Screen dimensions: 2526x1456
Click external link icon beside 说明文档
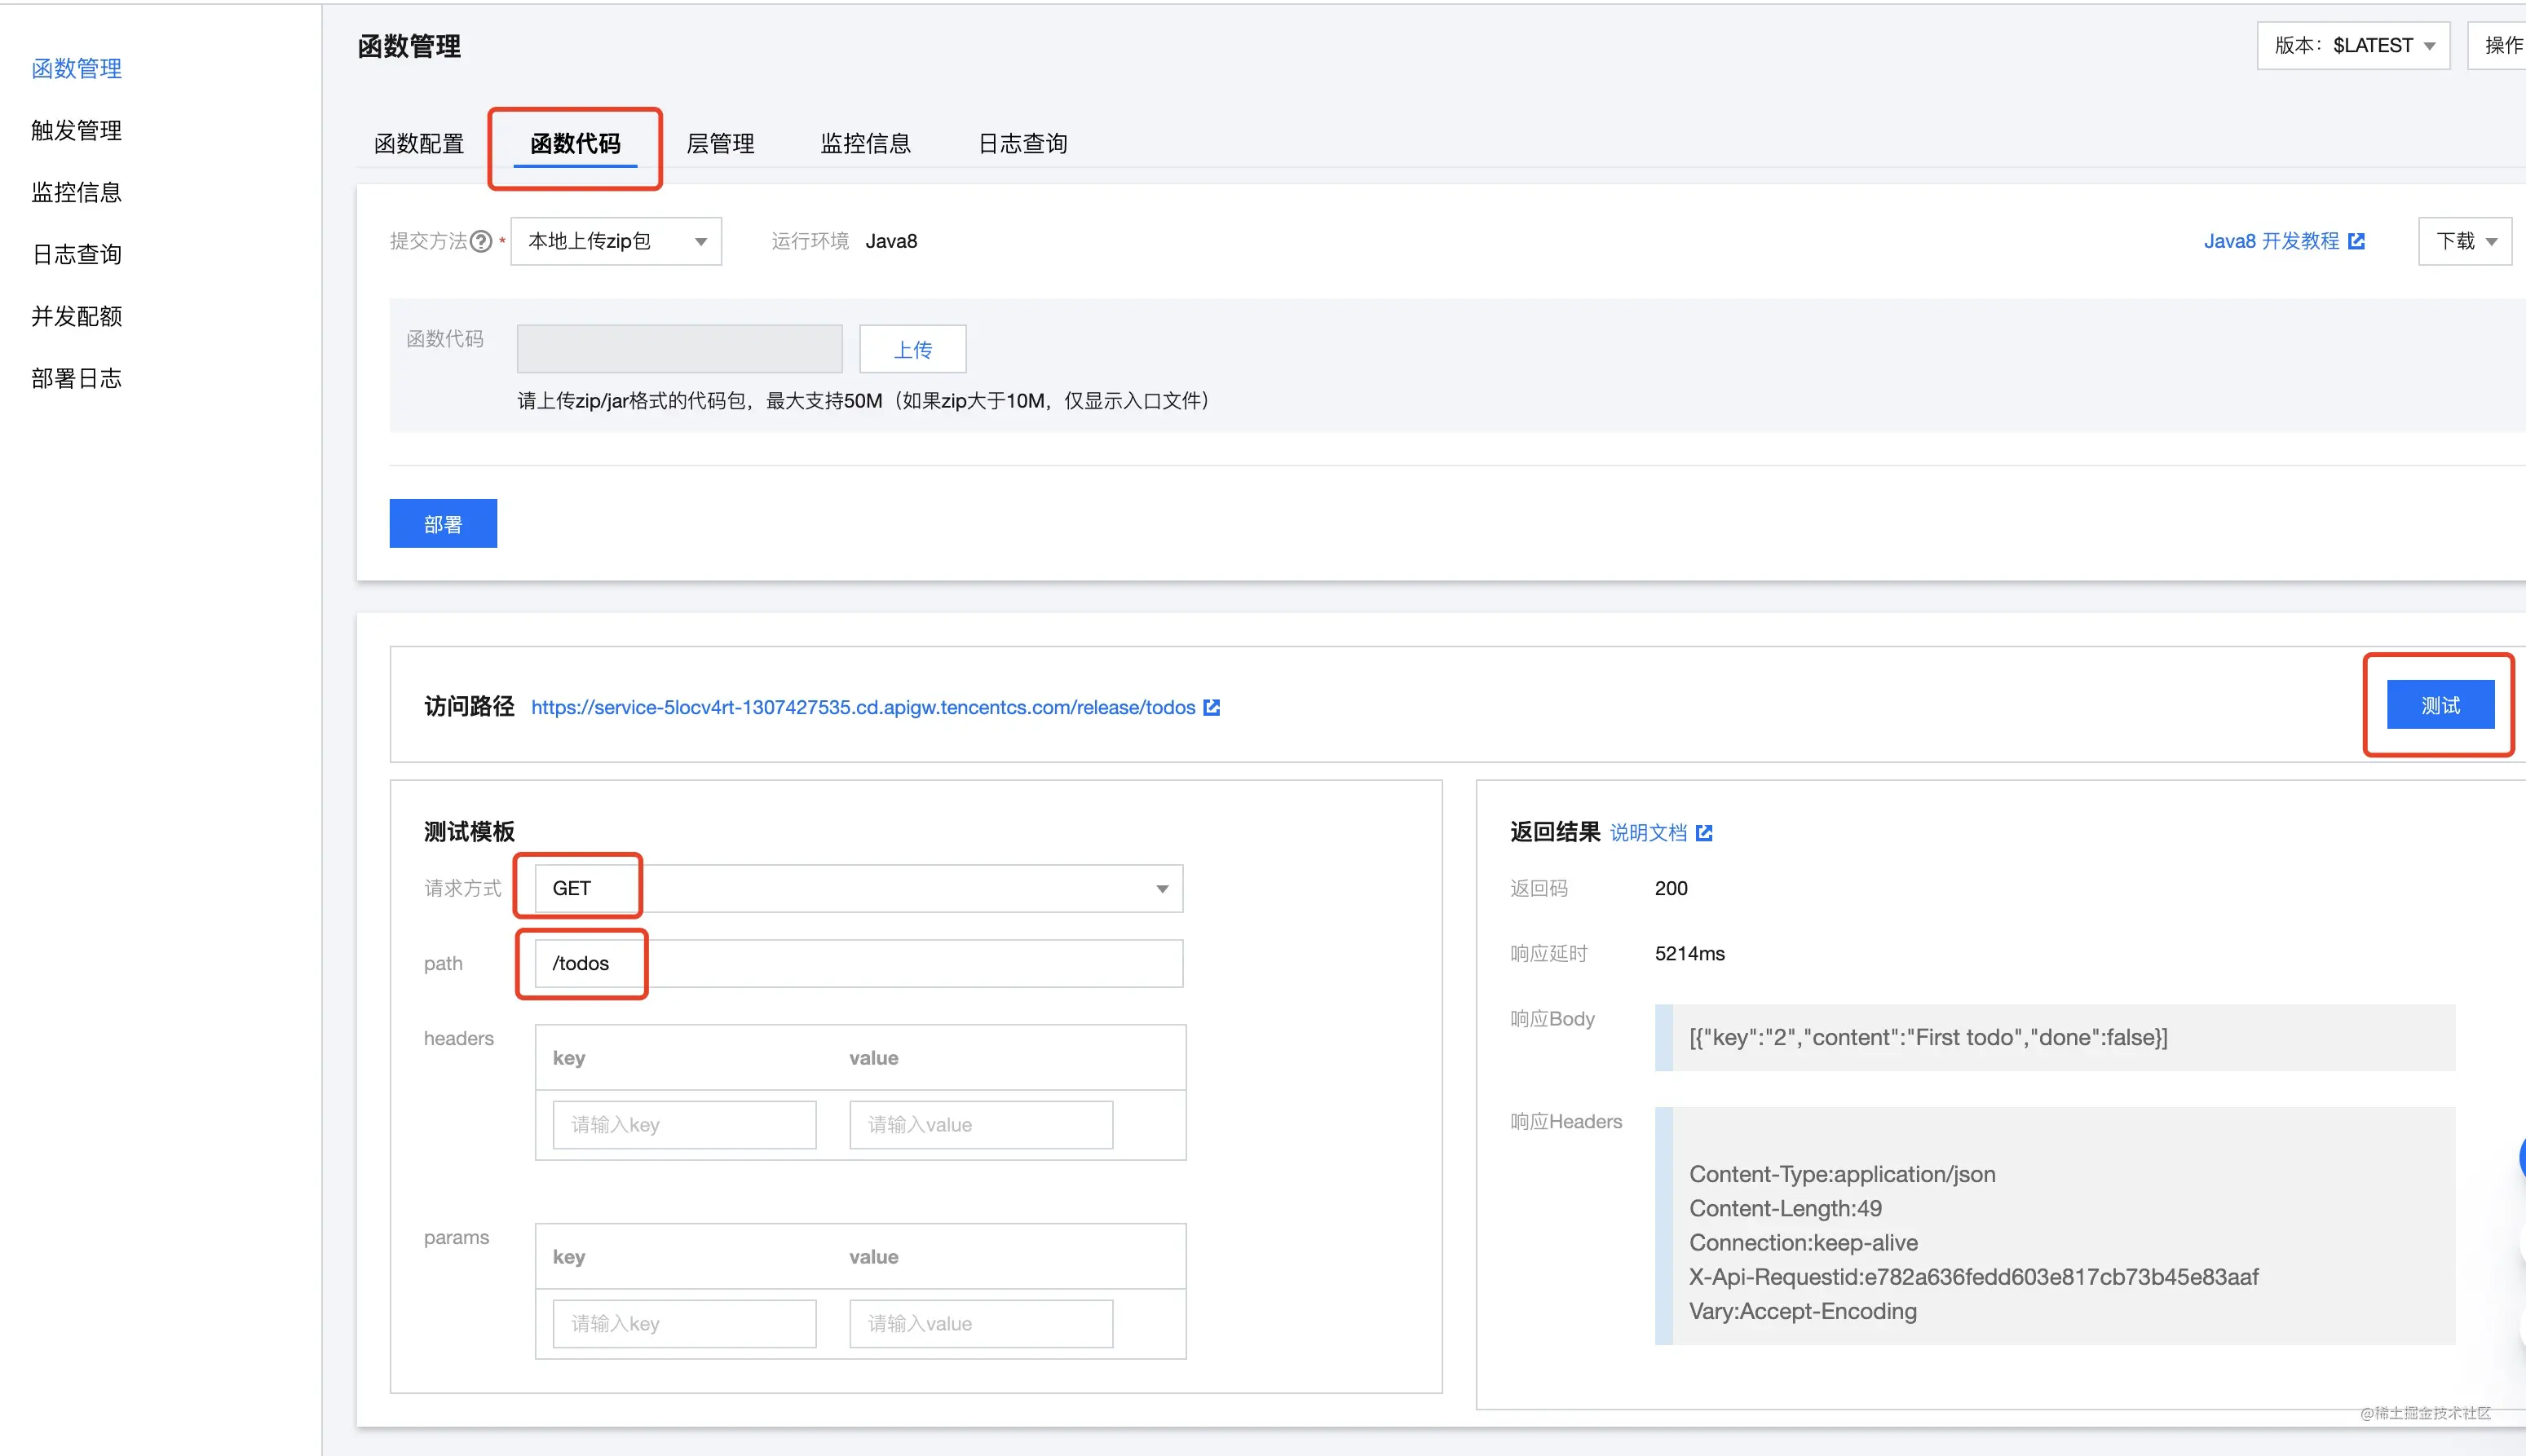pyautogui.click(x=1704, y=832)
